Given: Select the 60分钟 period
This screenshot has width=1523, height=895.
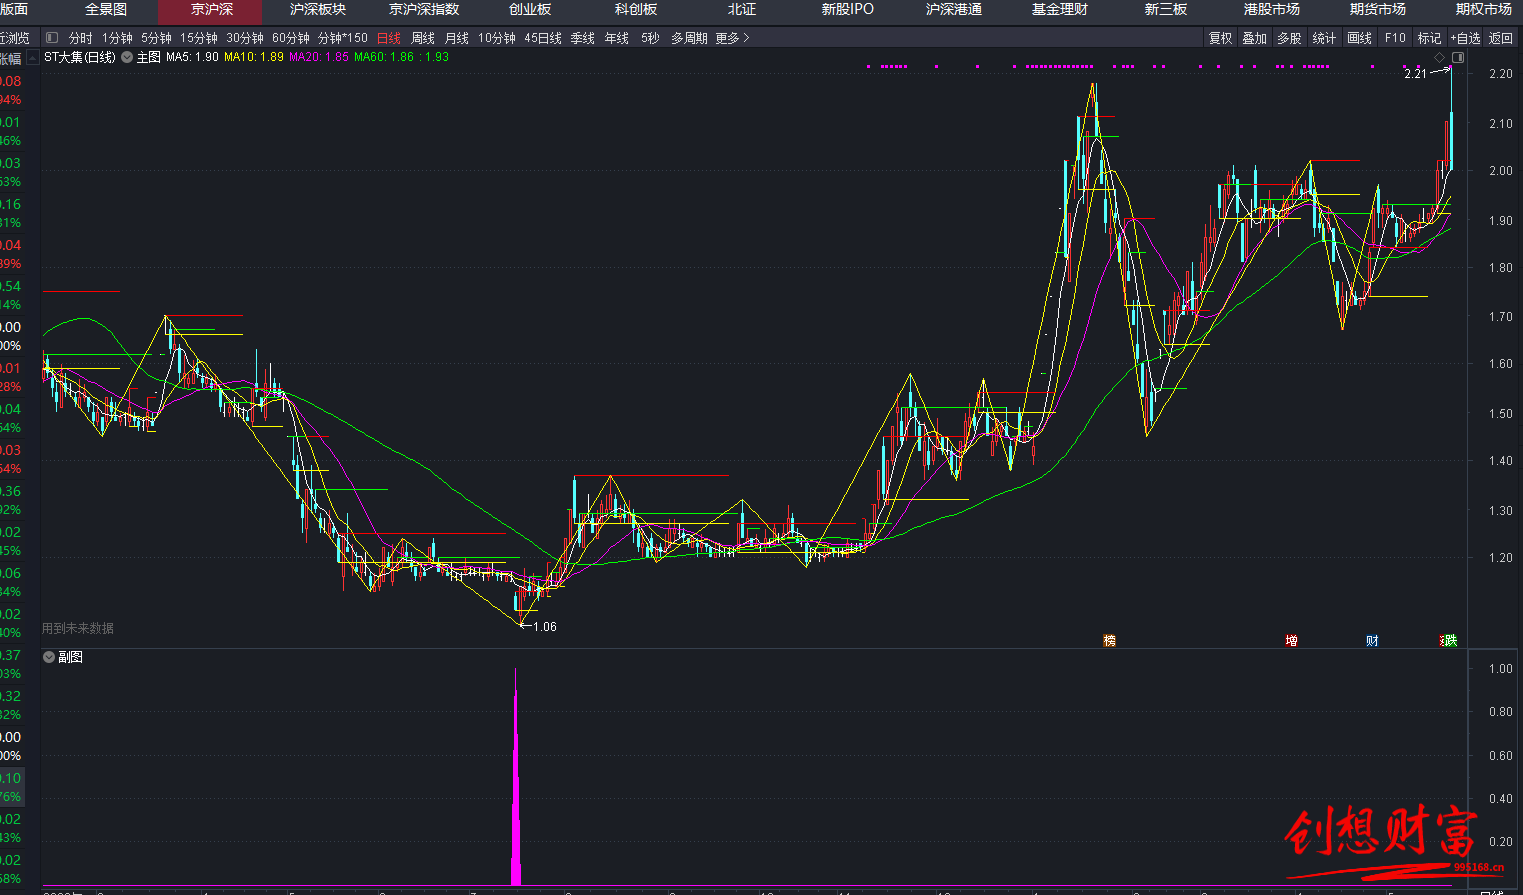Looking at the screenshot, I should [x=291, y=38].
